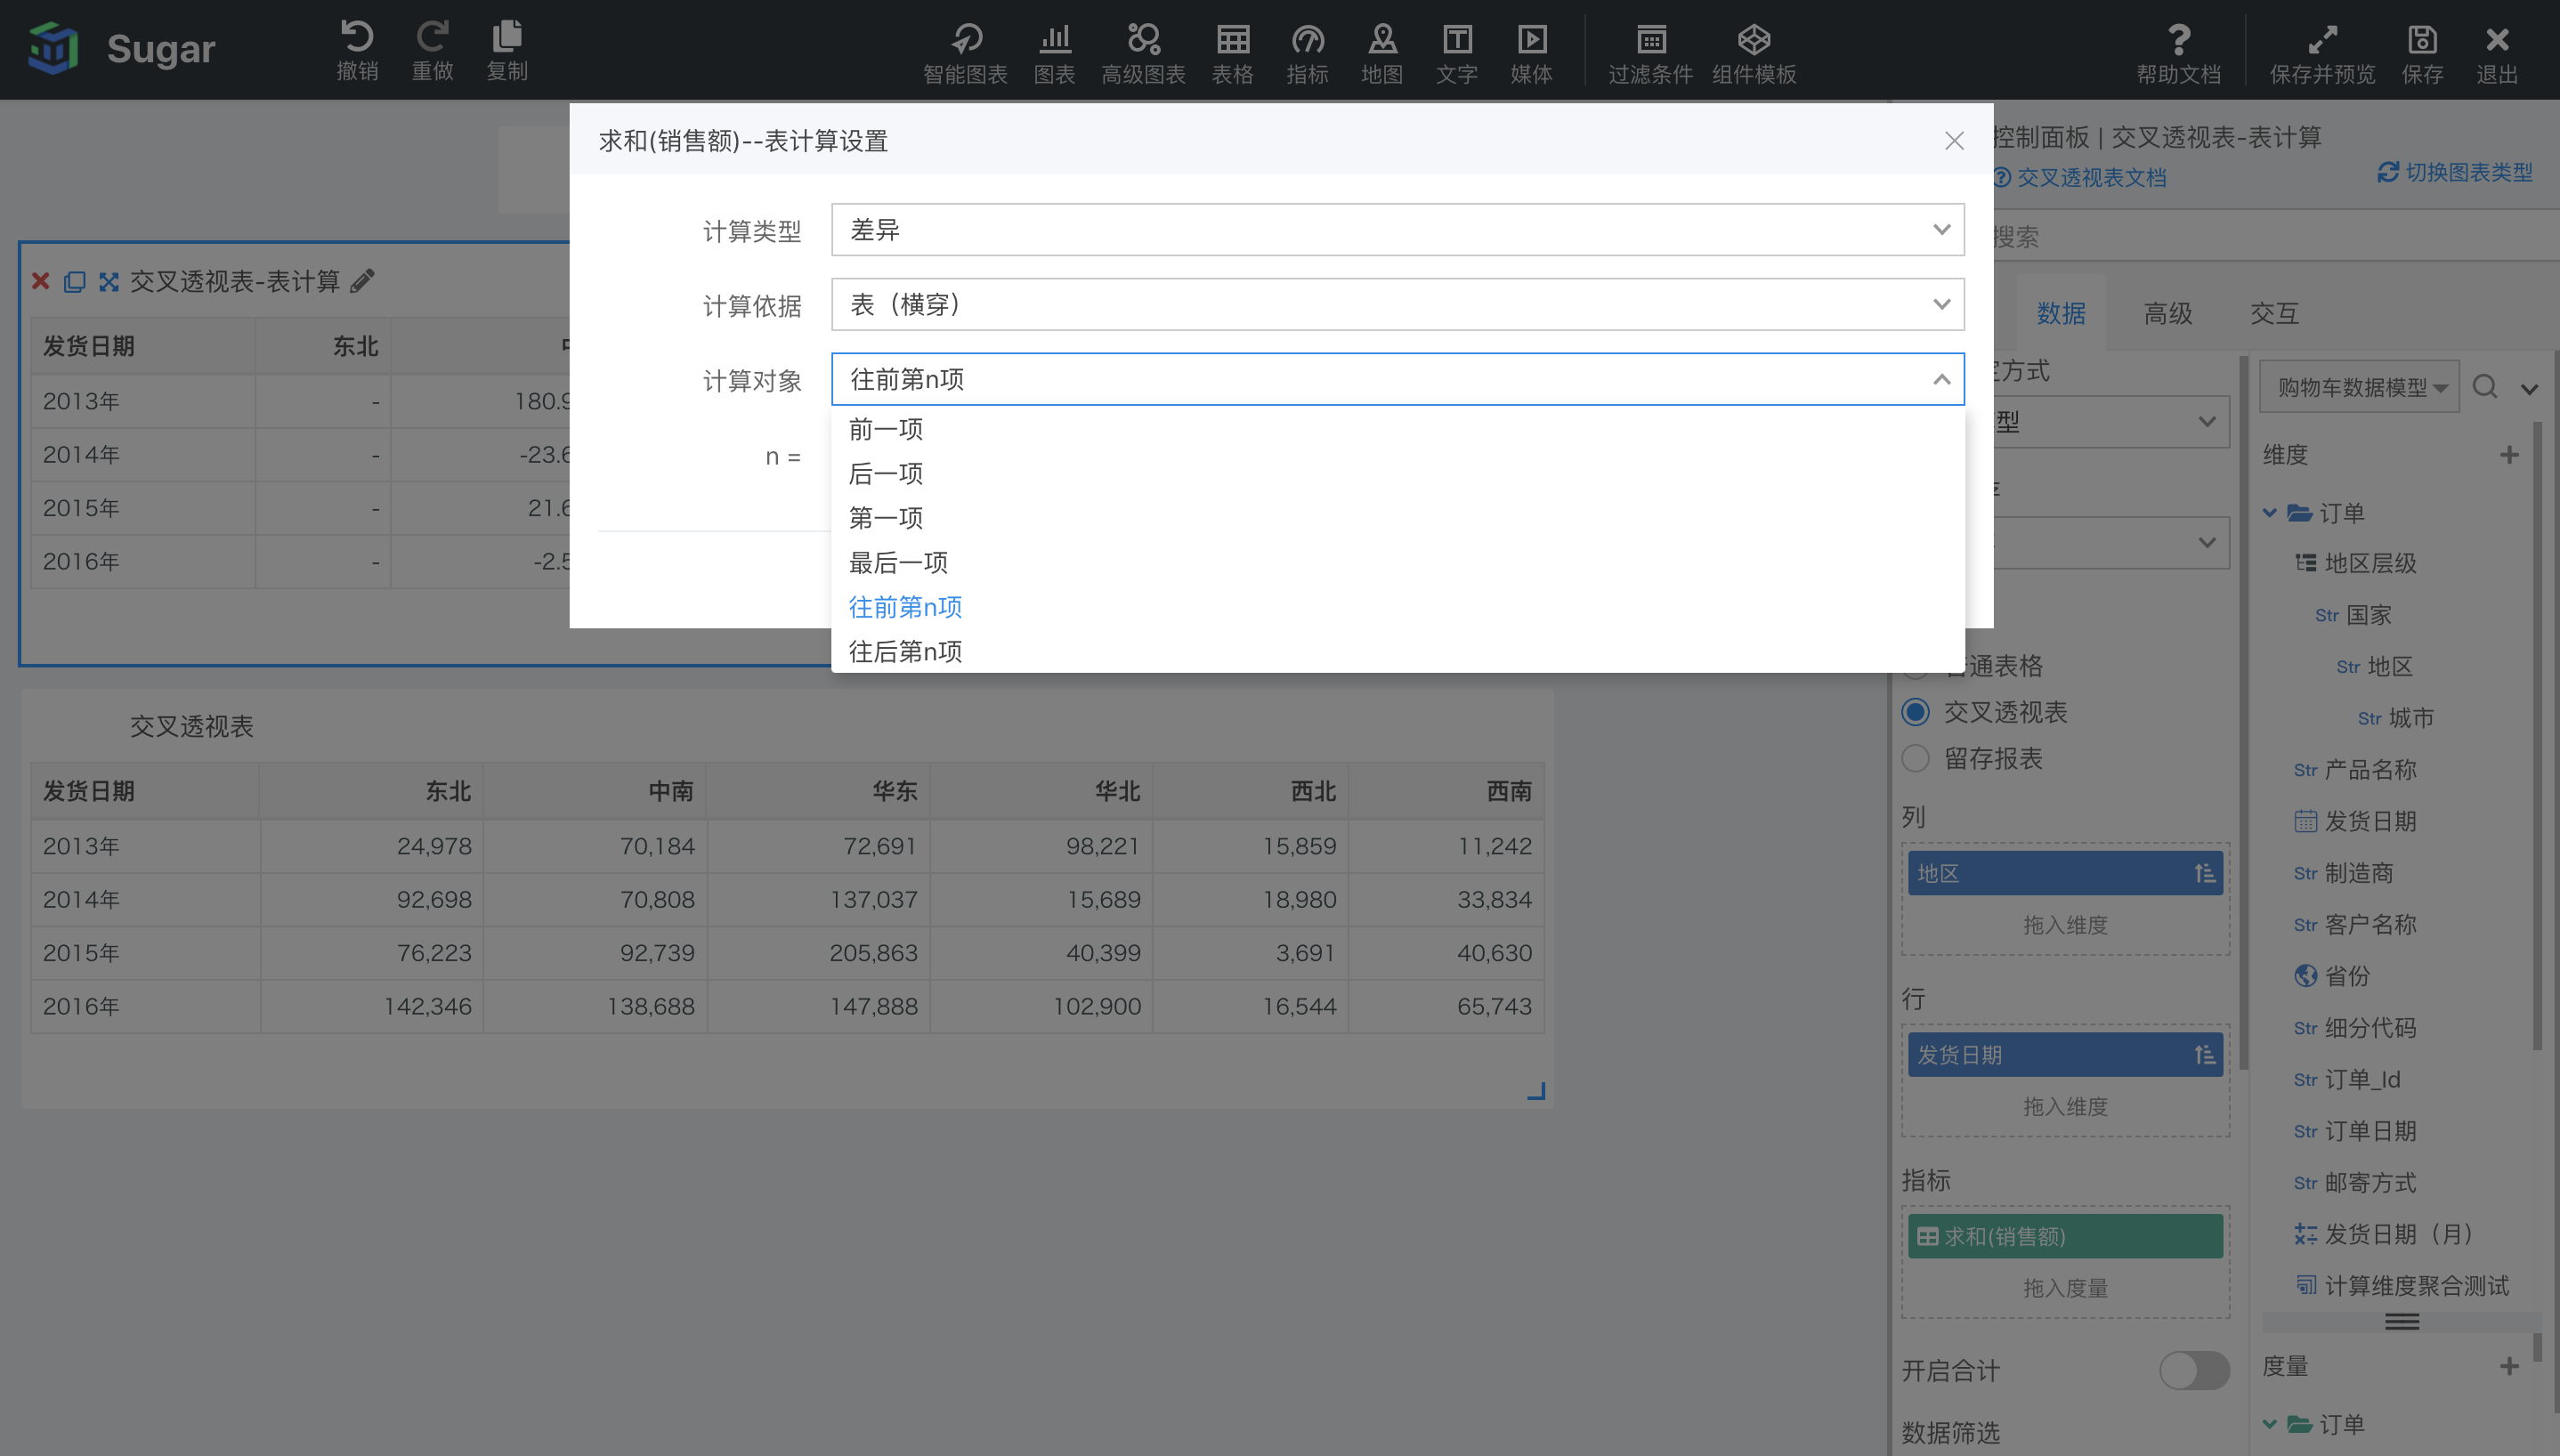Open the 组件模板 component templates

1754,53
